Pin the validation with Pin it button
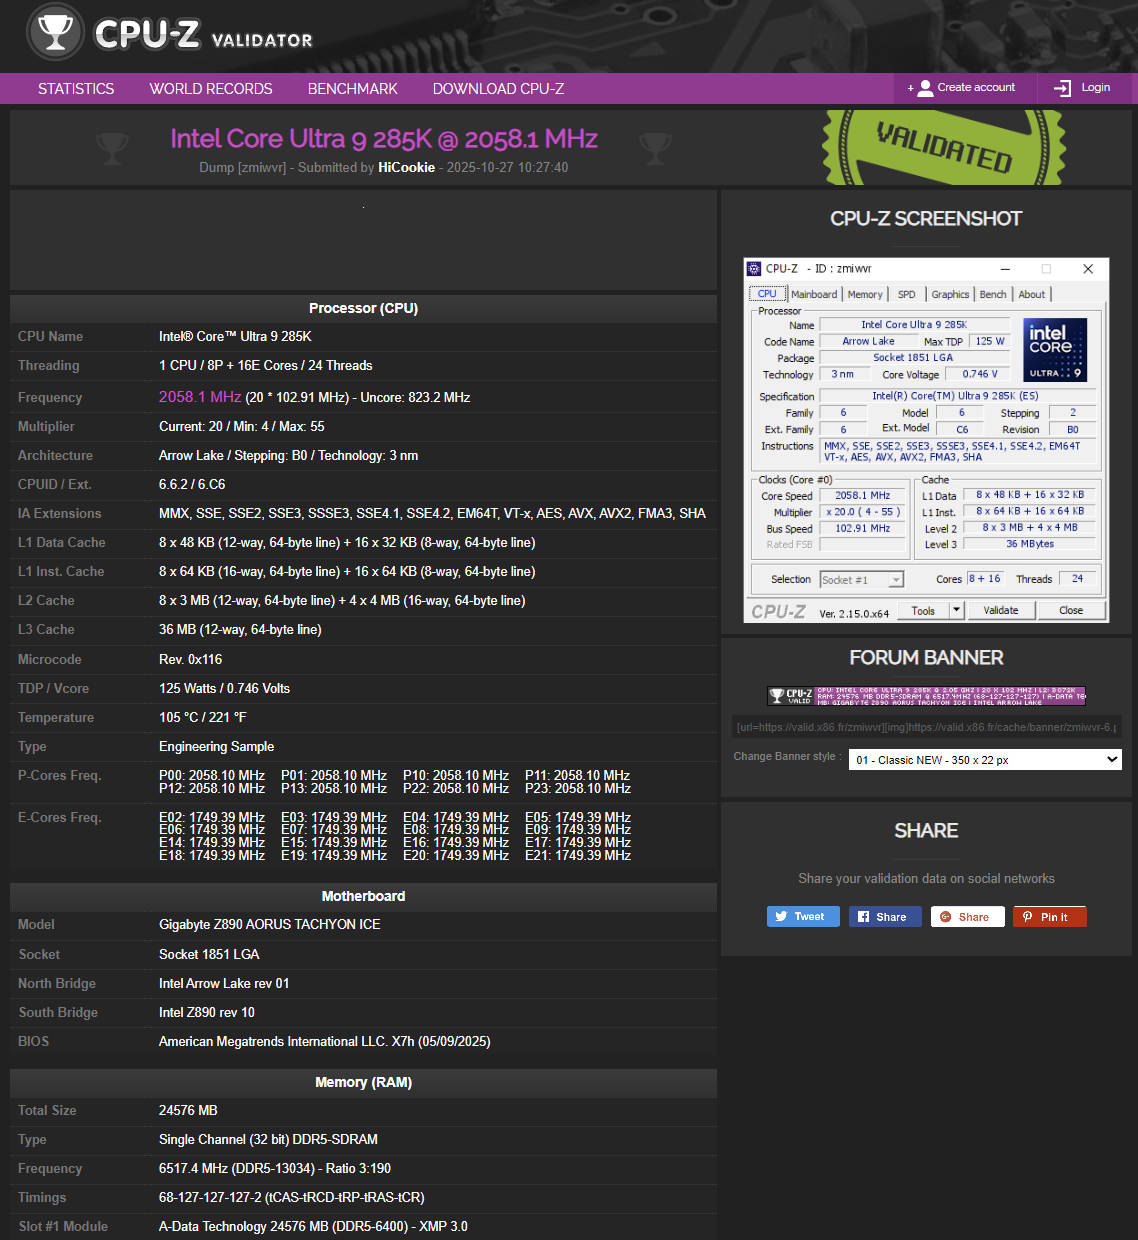Screen dimensions: 1138x1240 point(1048,917)
